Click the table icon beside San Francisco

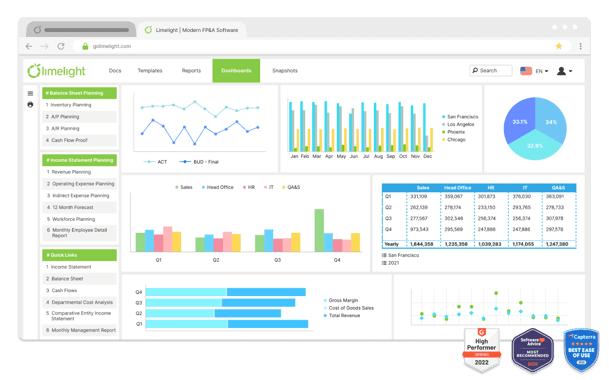point(384,255)
